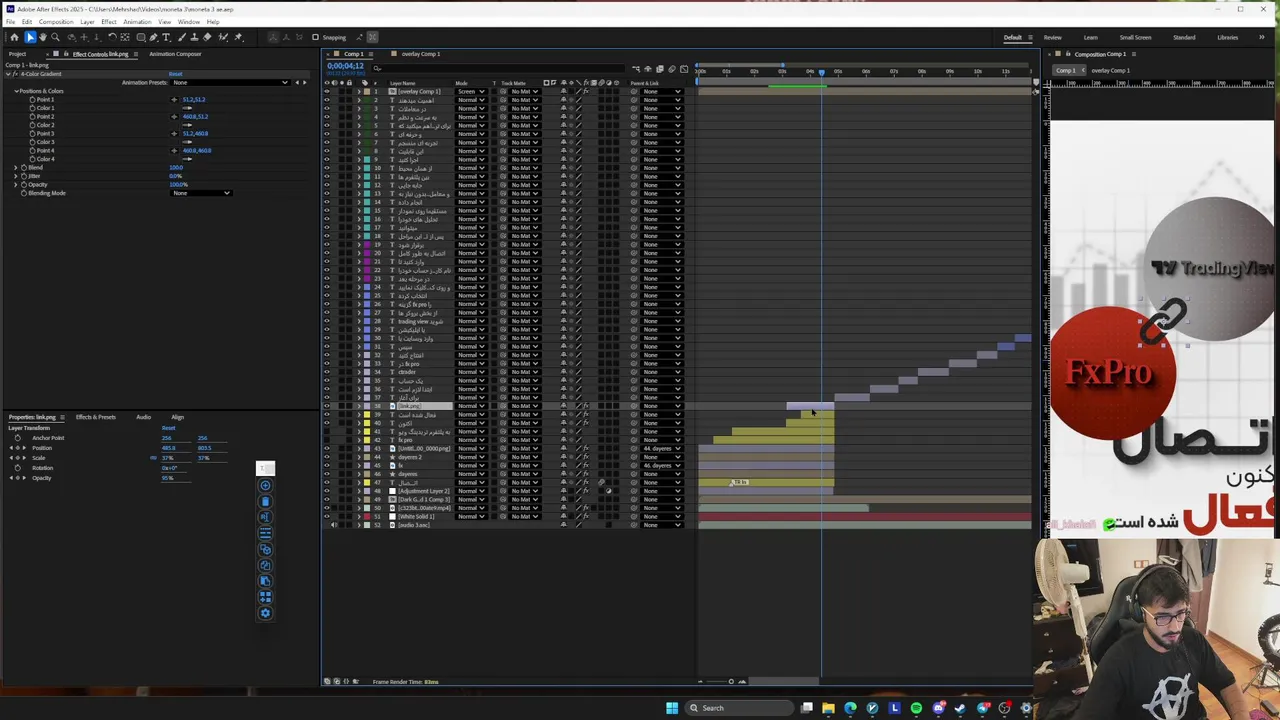The height and width of the screenshot is (720, 1280).
Task: Open the Composition menu
Action: click(x=56, y=22)
